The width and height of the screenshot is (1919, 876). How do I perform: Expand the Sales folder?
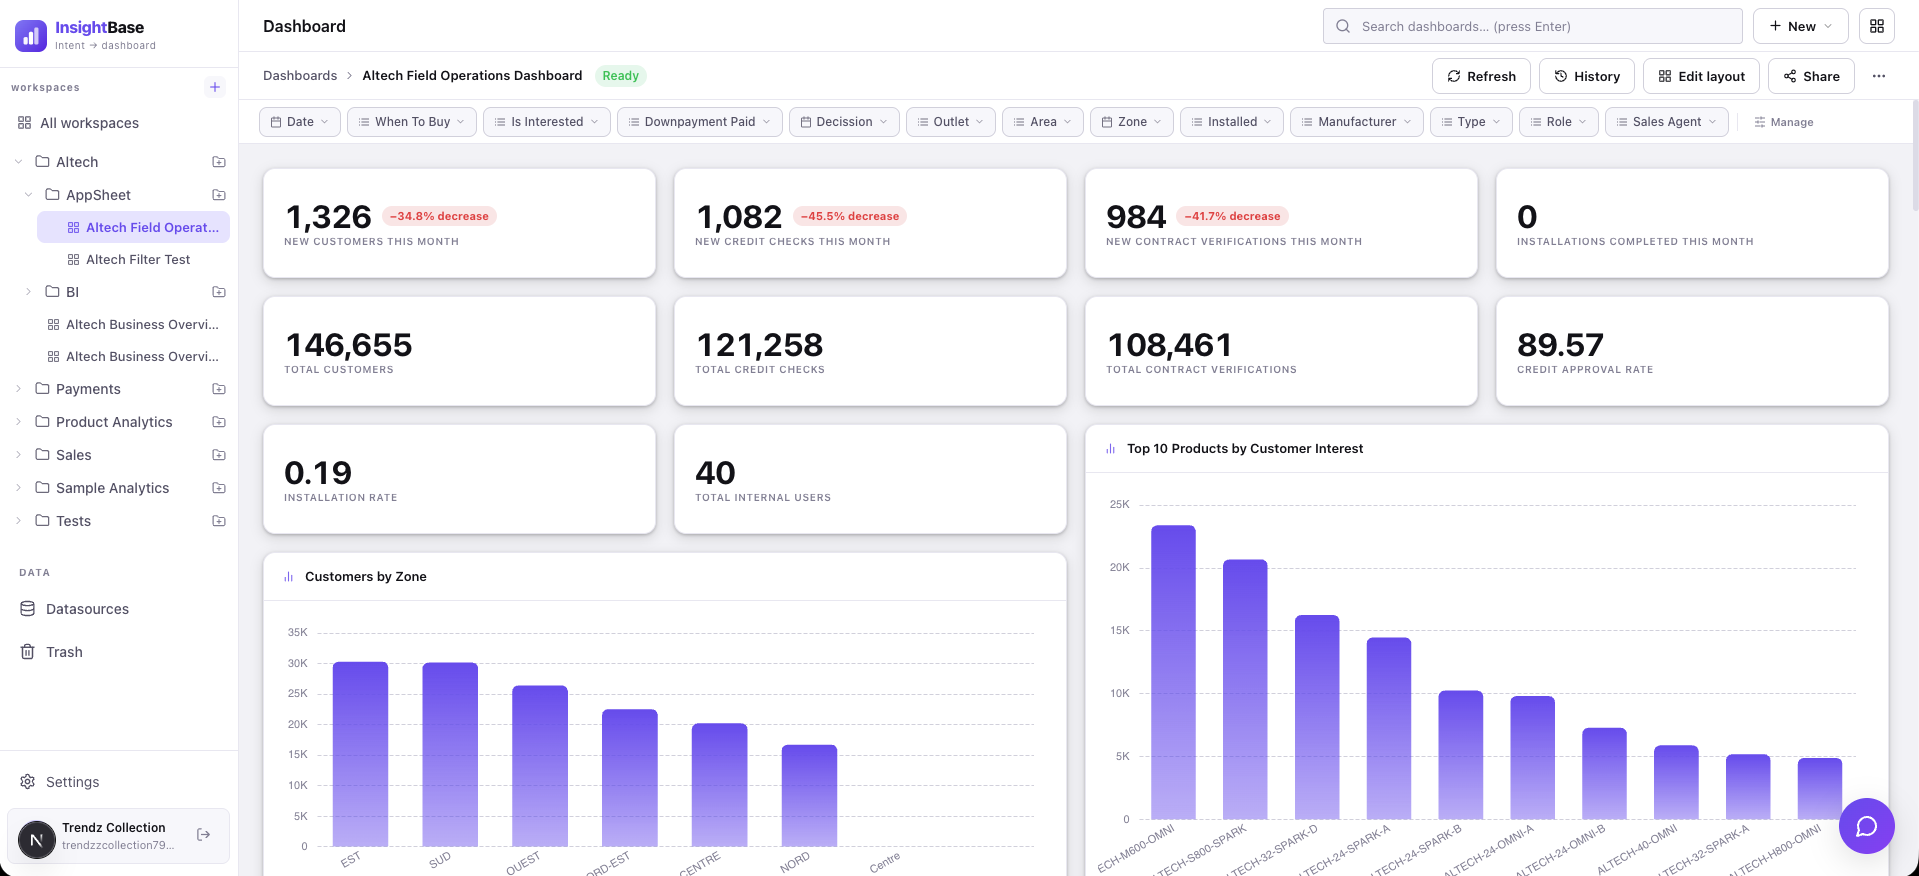point(18,455)
